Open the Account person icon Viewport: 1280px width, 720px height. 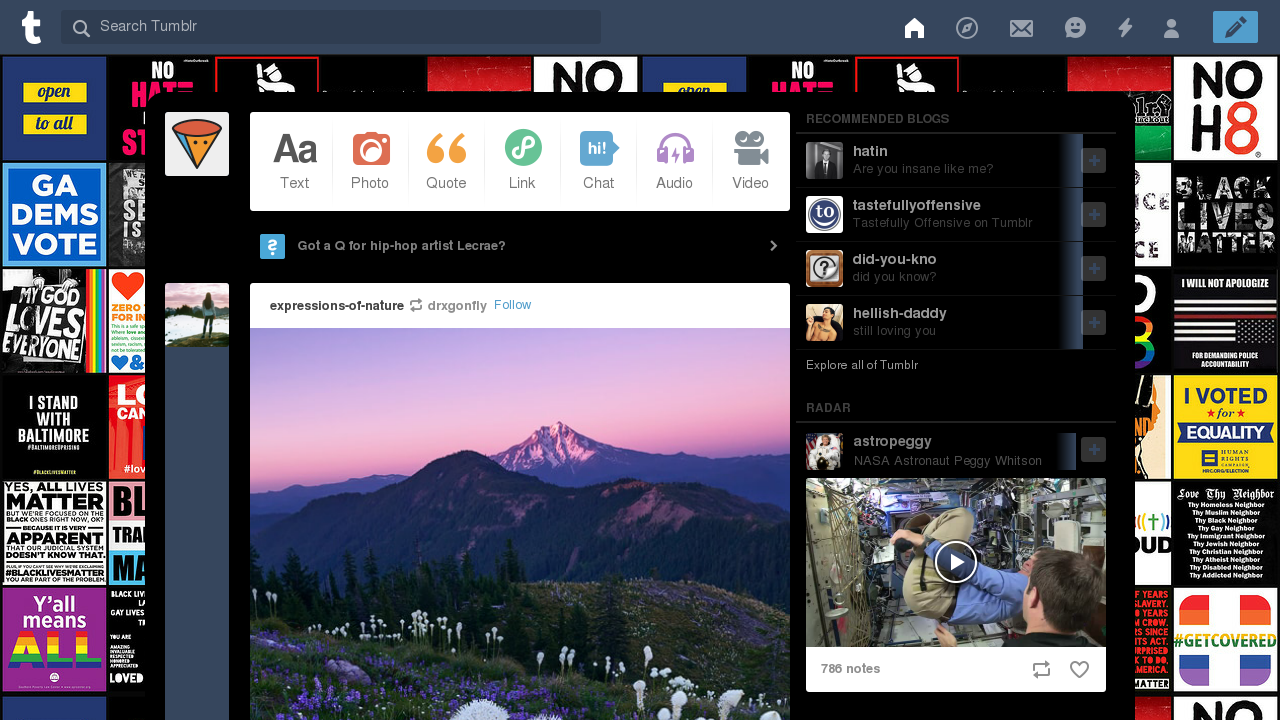[x=1171, y=28]
